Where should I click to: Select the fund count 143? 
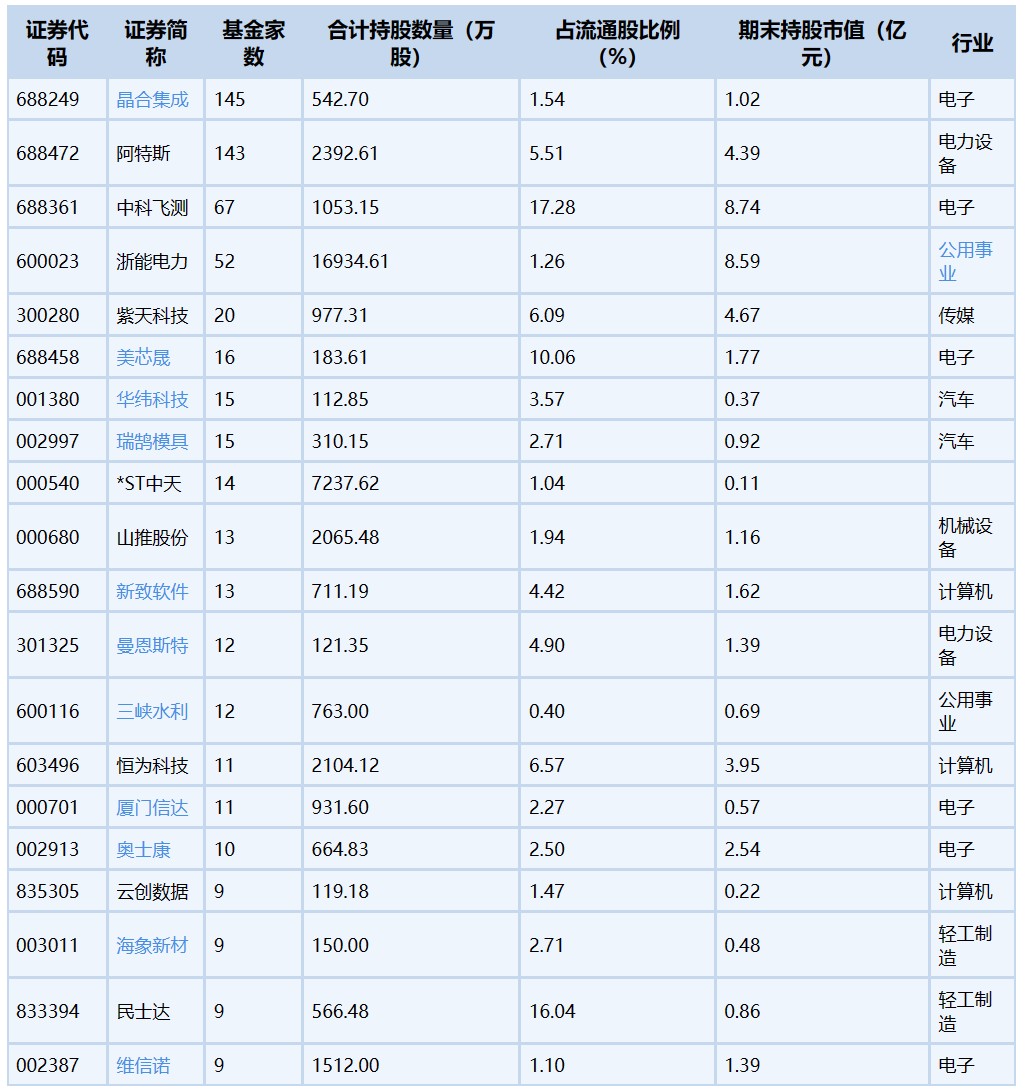click(x=229, y=153)
